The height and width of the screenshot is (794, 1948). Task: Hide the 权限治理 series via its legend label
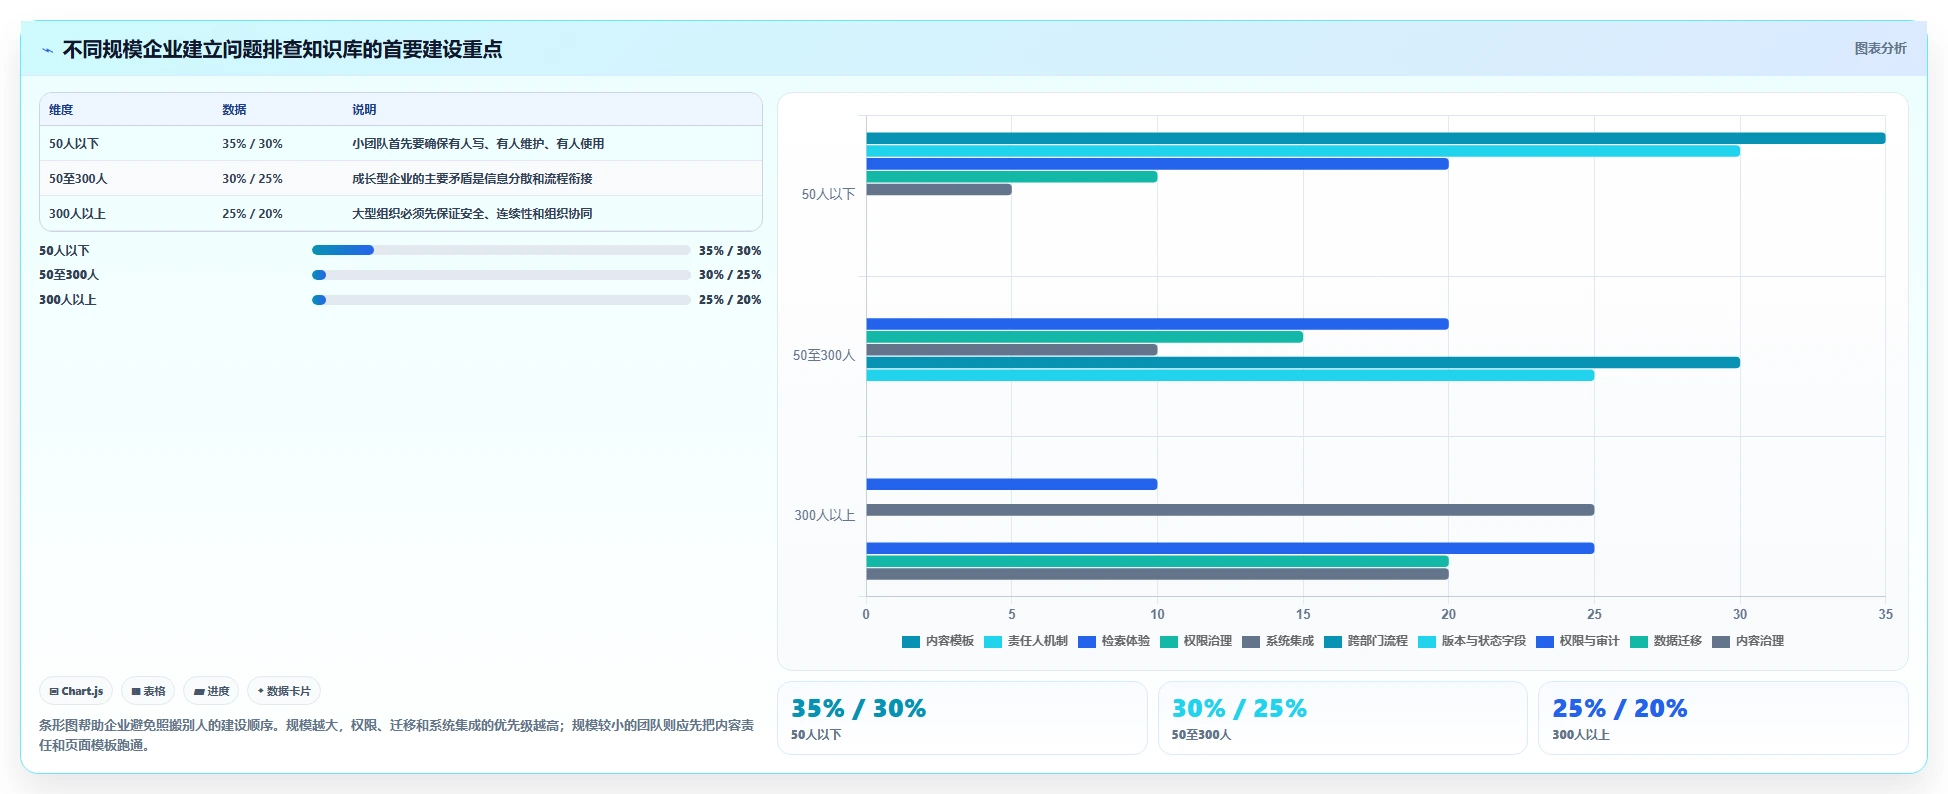(x=1207, y=641)
